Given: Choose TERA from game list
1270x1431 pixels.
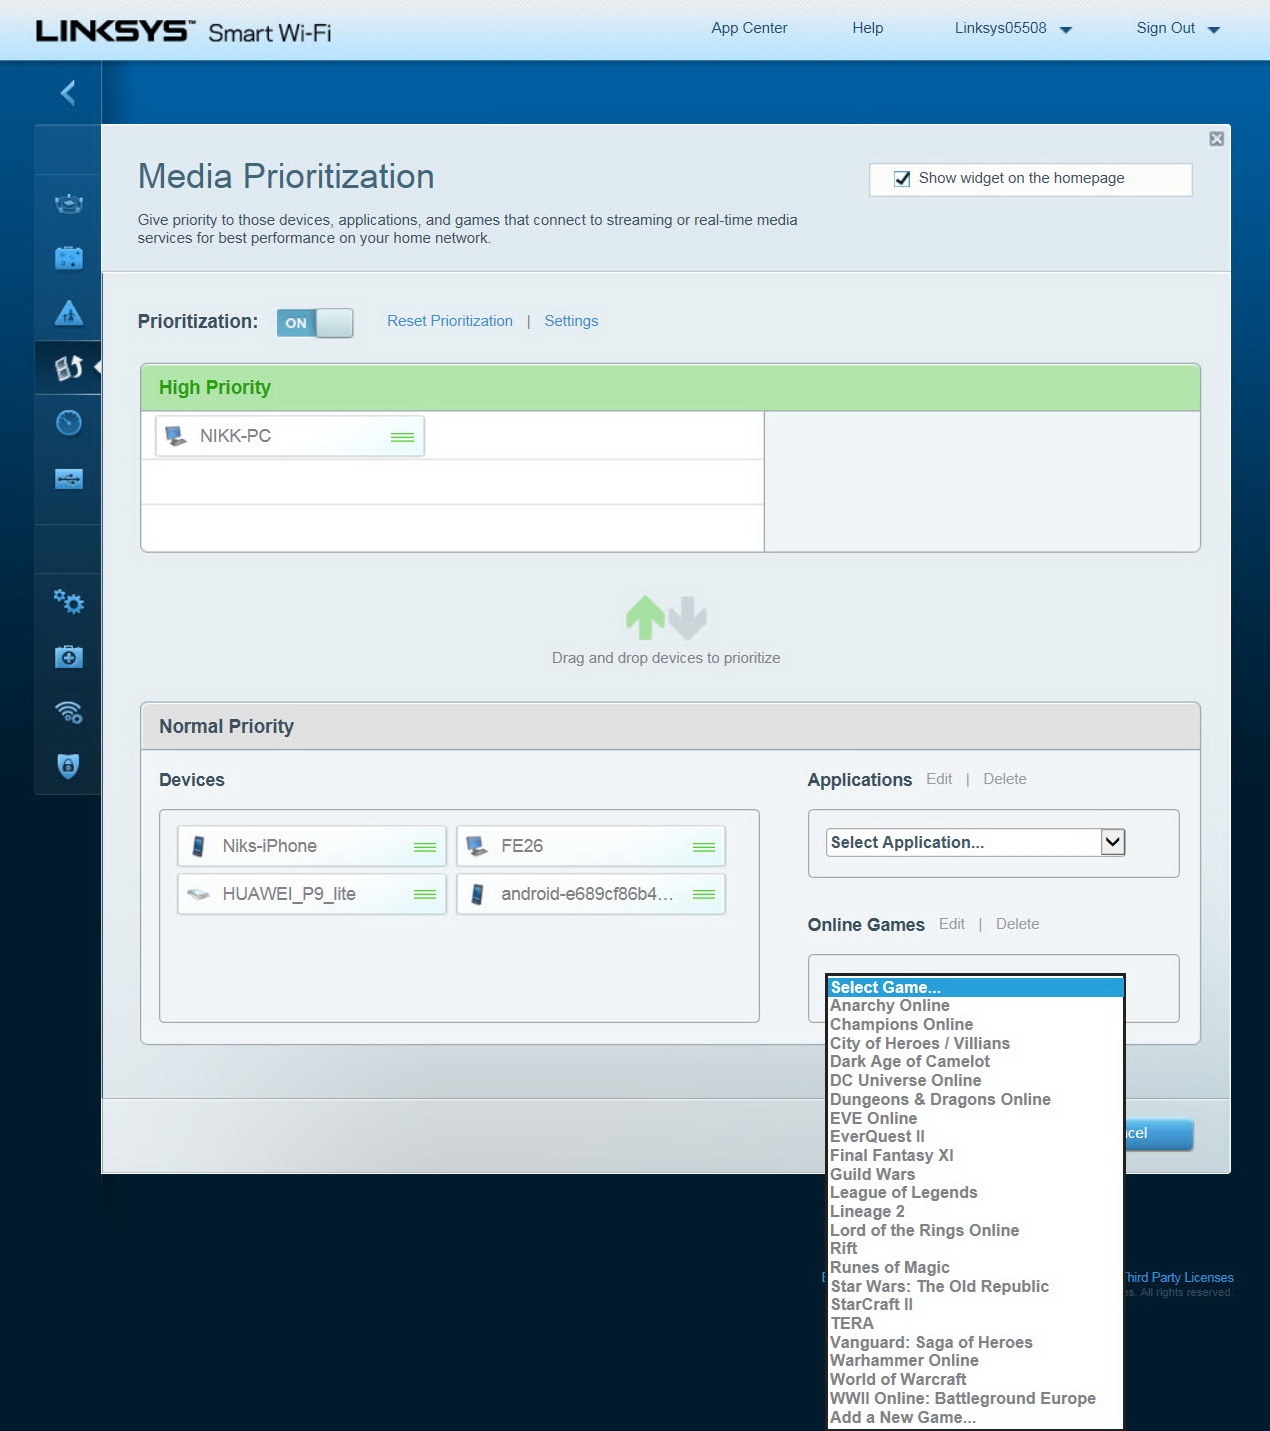Looking at the screenshot, I should [x=976, y=1323].
